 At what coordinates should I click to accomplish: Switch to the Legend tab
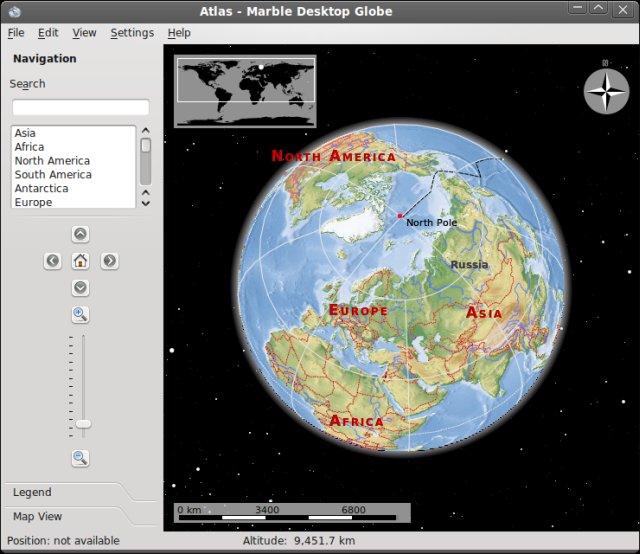[32, 492]
